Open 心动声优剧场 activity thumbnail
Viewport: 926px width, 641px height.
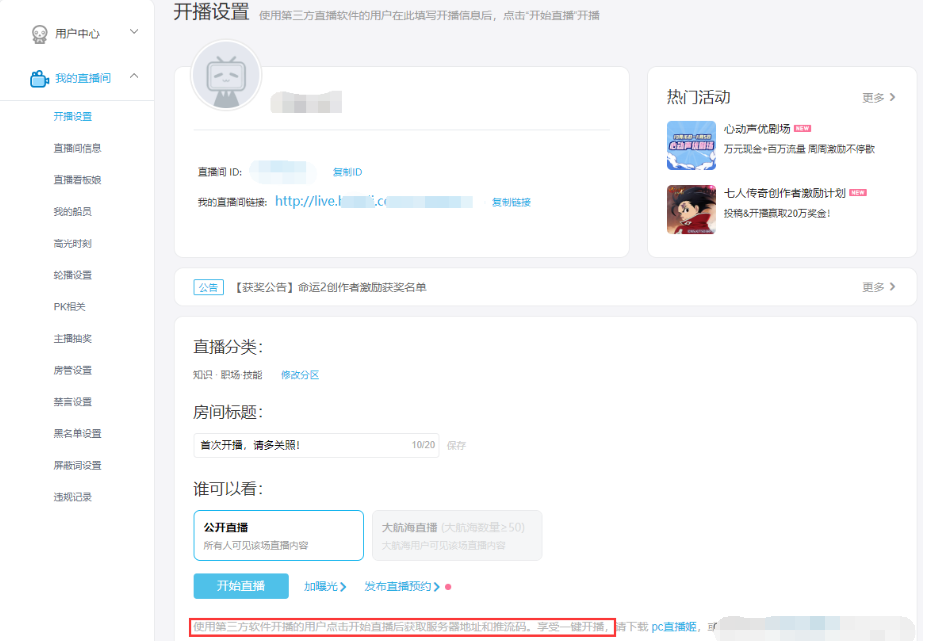691,145
